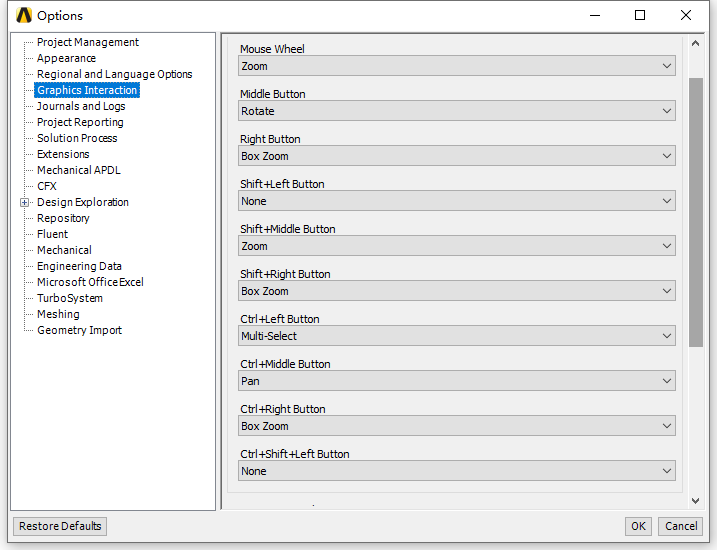This screenshot has height=550, width=717.
Task: Click the Restore Defaults button
Action: tap(60, 526)
